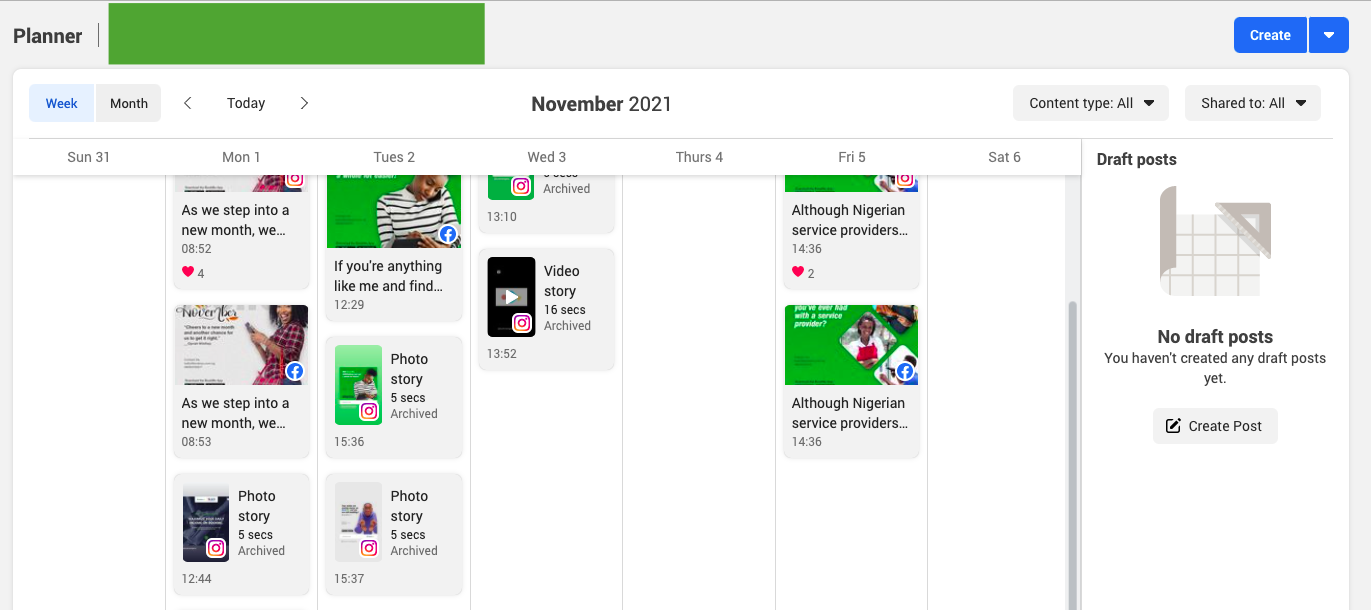Jump to today with the Today button

(x=245, y=102)
